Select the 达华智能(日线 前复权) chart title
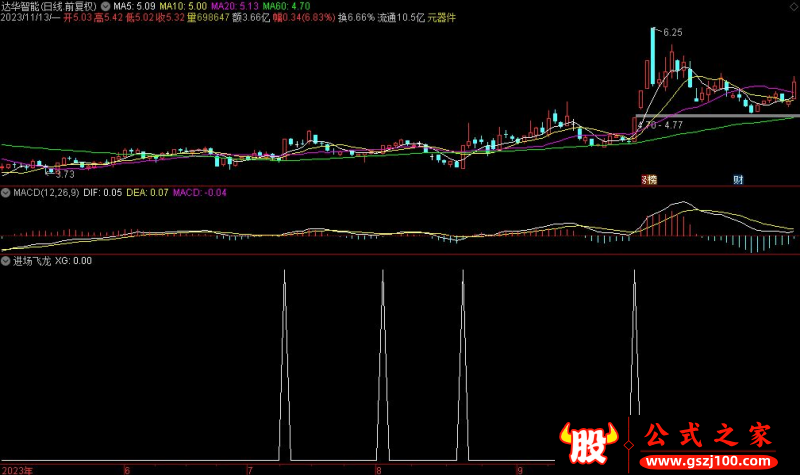The width and height of the screenshot is (800, 475). 48,6
